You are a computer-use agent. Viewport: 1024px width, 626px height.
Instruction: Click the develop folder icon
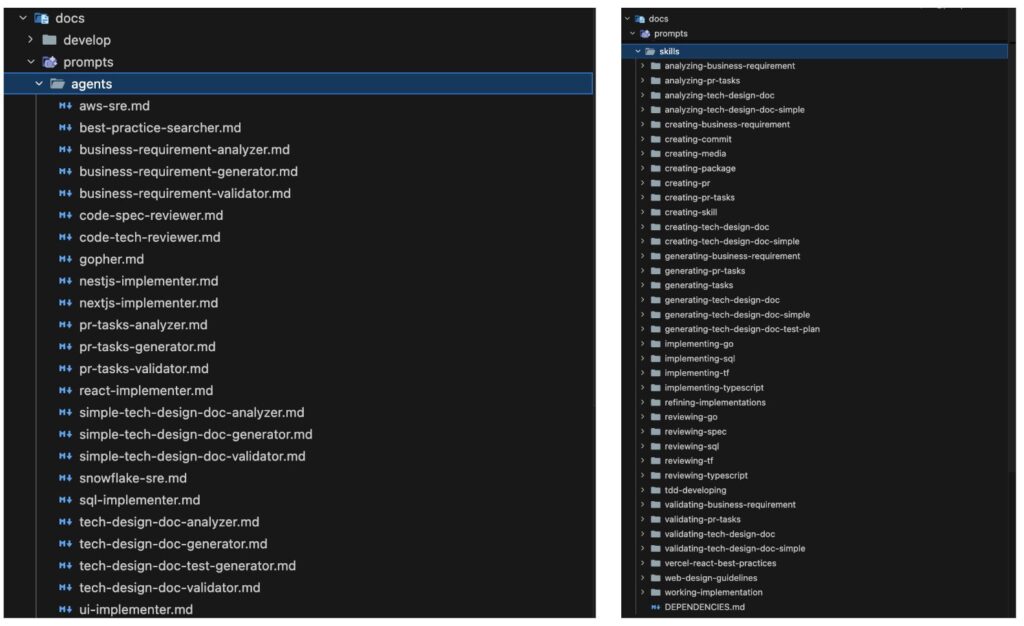[x=49, y=40]
